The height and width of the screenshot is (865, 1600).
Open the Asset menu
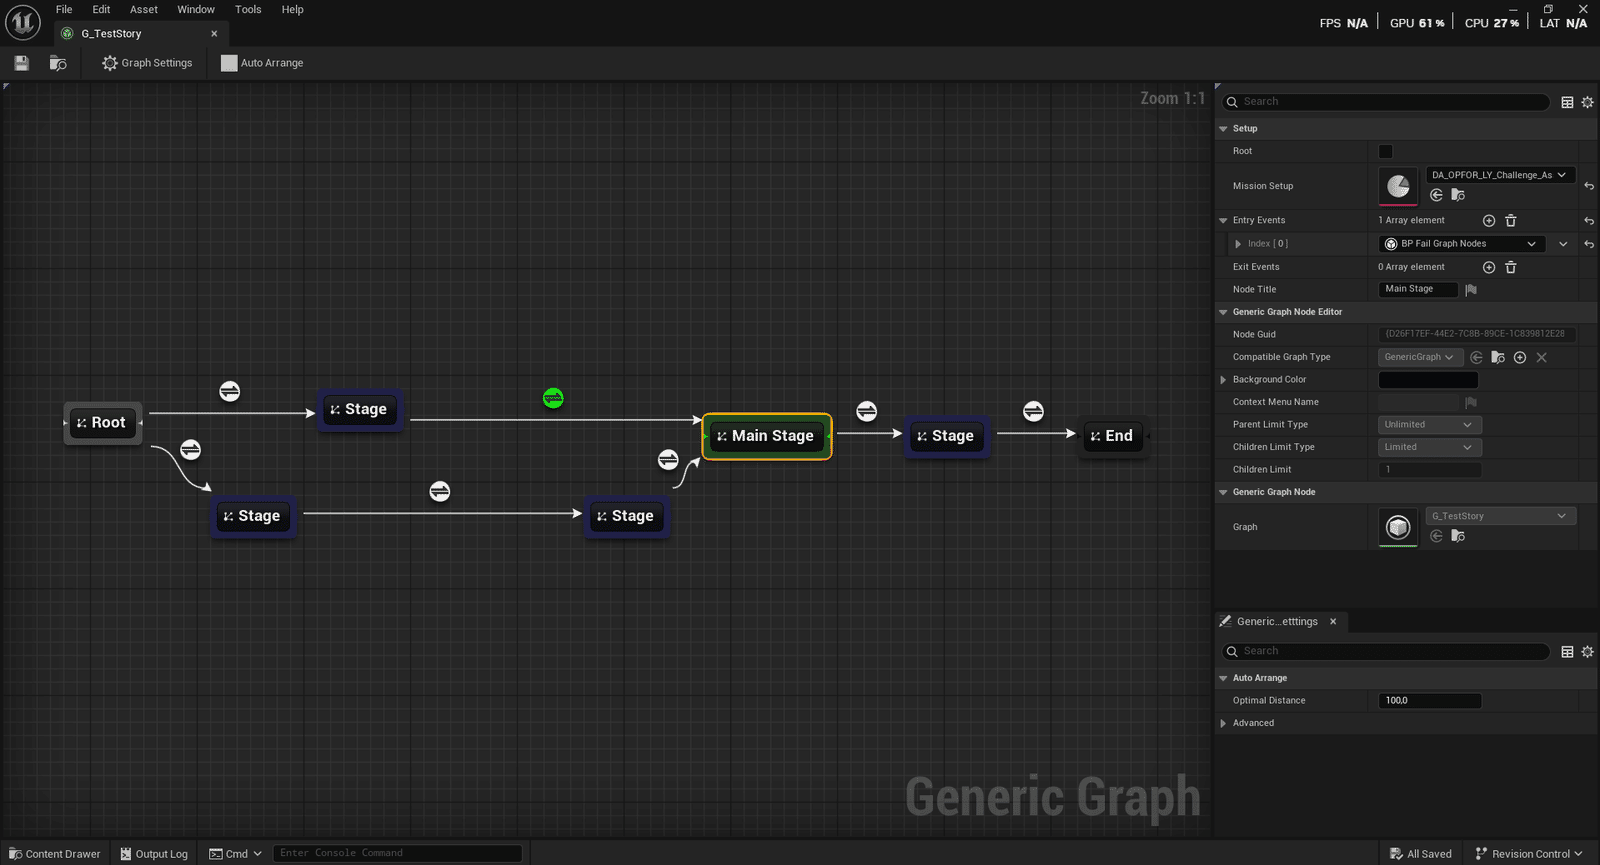(144, 9)
